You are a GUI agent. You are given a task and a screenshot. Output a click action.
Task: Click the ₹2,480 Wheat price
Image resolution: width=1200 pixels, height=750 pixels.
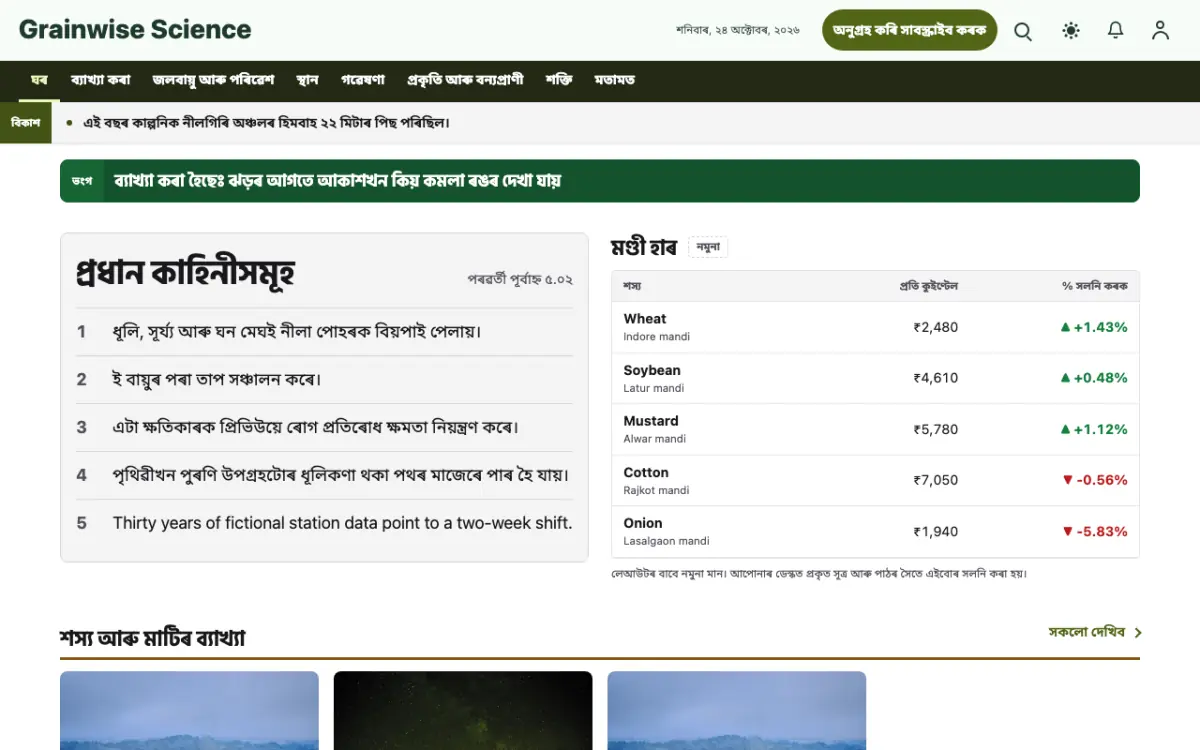[936, 327]
